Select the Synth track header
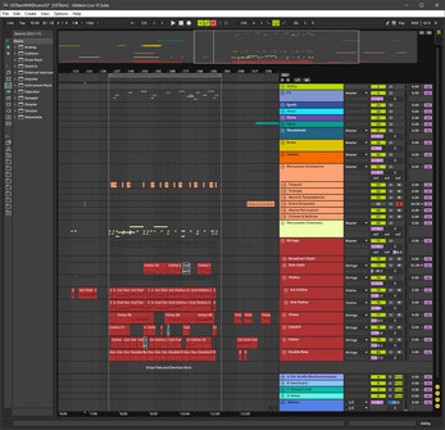Screen dimensions: 445x430 [311, 105]
